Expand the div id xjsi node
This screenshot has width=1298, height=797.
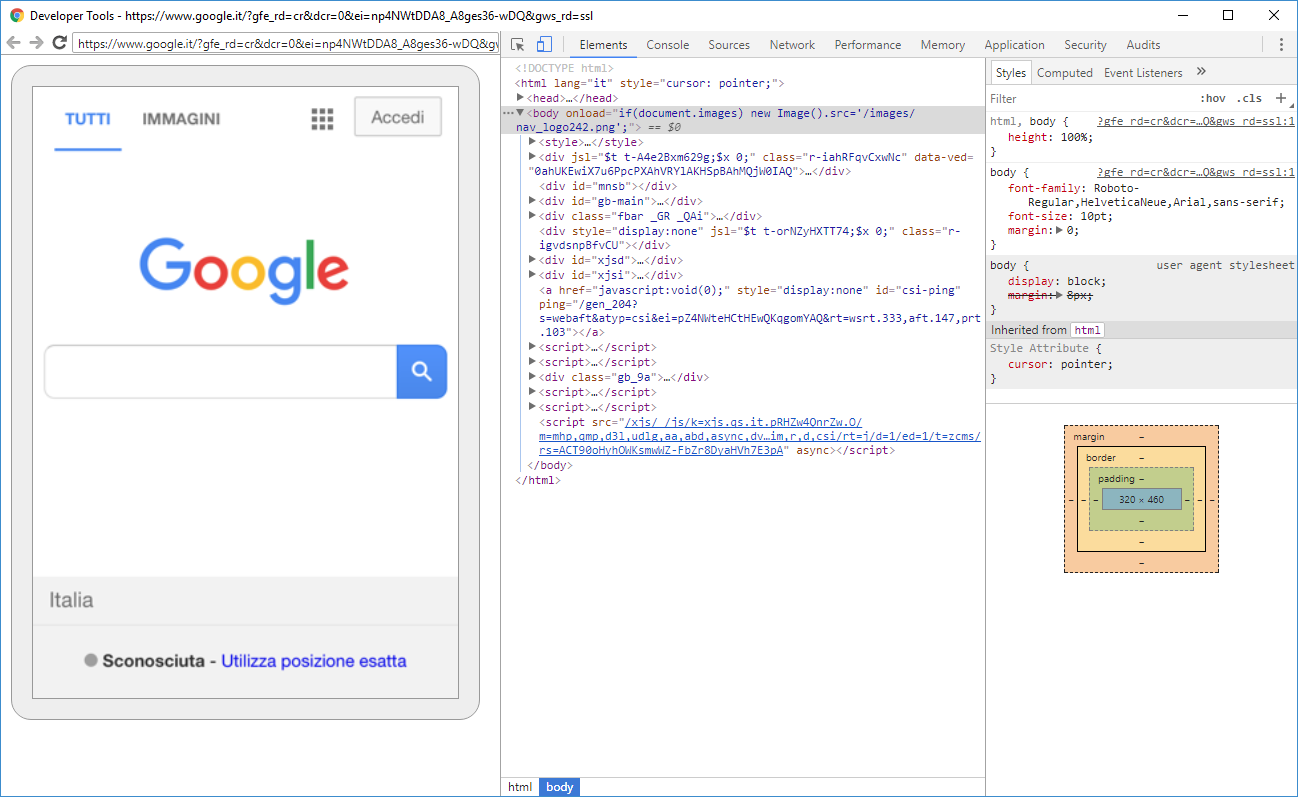coord(532,275)
